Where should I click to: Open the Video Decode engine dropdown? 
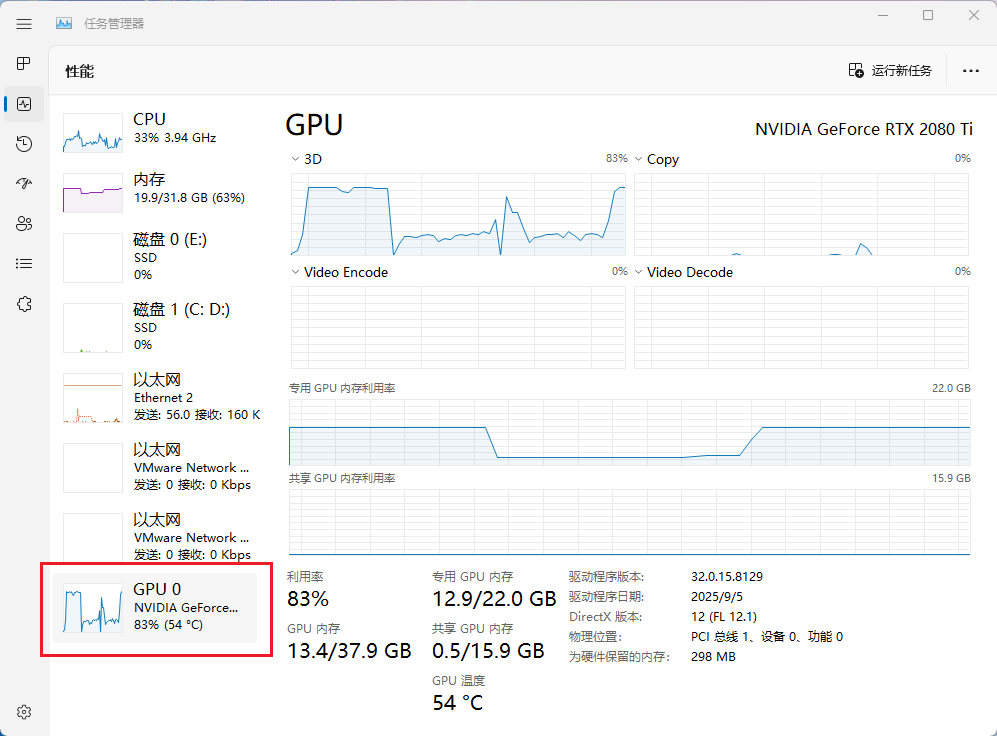click(639, 272)
